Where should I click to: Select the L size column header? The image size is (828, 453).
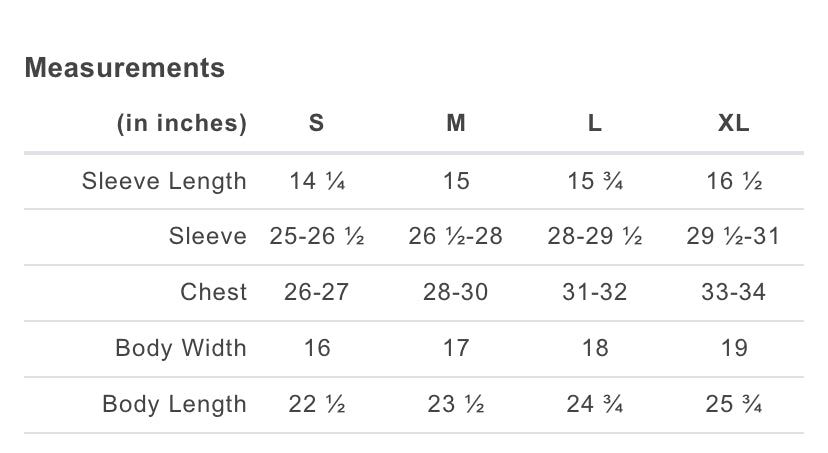pos(595,124)
